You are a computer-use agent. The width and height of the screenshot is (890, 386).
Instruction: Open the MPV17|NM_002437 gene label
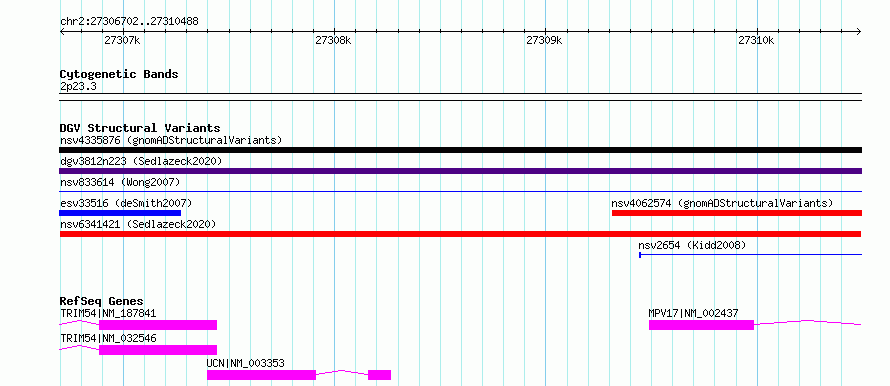click(694, 313)
